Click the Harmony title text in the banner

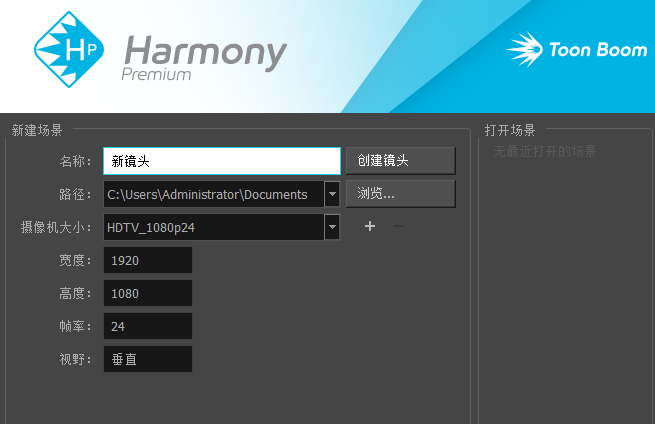[x=206, y=52]
